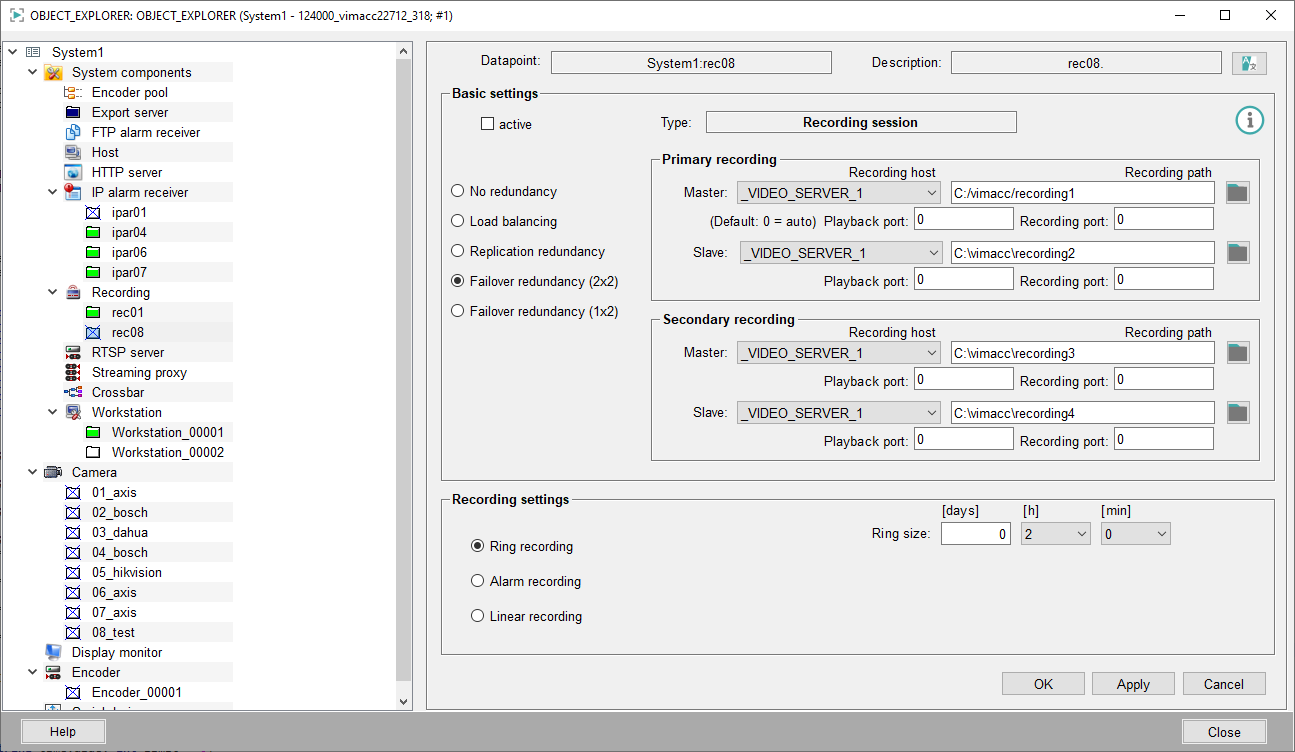
Task: Click the info icon in Basic settings
Action: pos(1250,121)
